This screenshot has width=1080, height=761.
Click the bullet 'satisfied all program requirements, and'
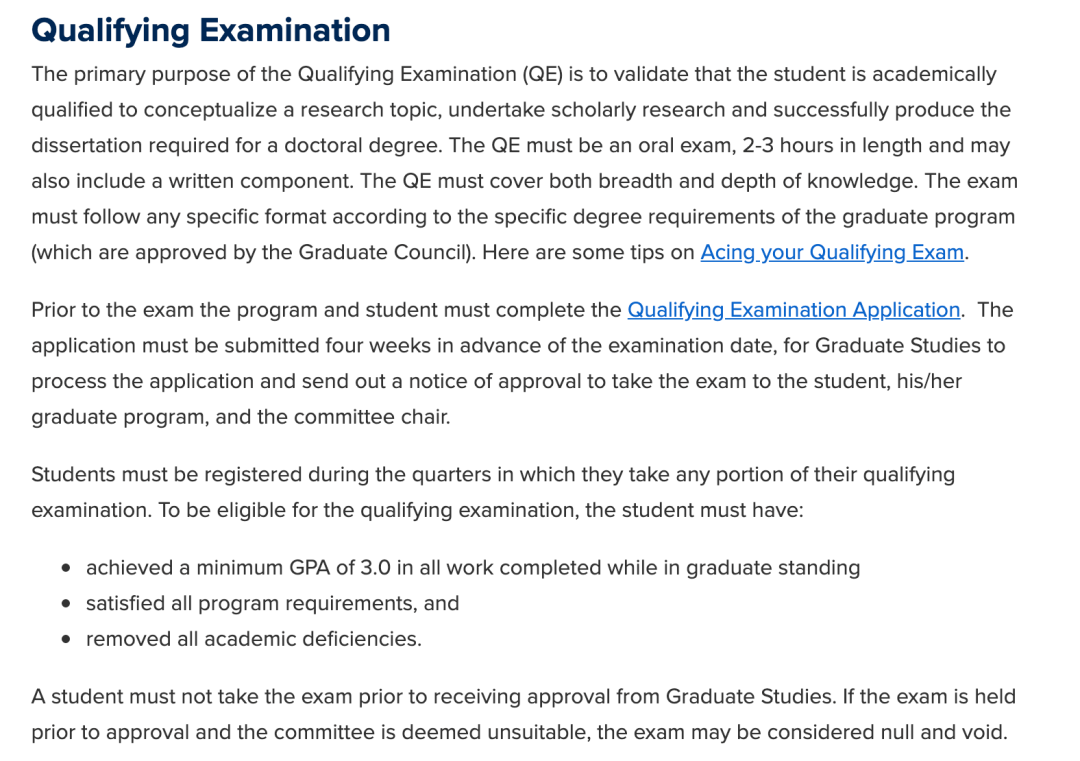click(x=272, y=603)
